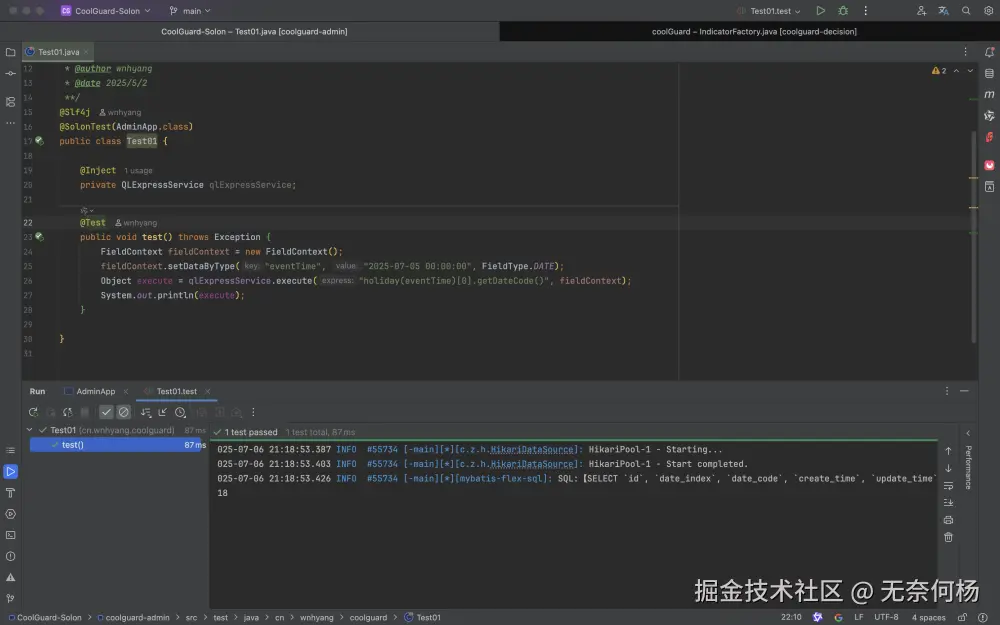The height and width of the screenshot is (625, 1000).
Task: Toggle file read-only lock in status bar
Action: [x=962, y=617]
